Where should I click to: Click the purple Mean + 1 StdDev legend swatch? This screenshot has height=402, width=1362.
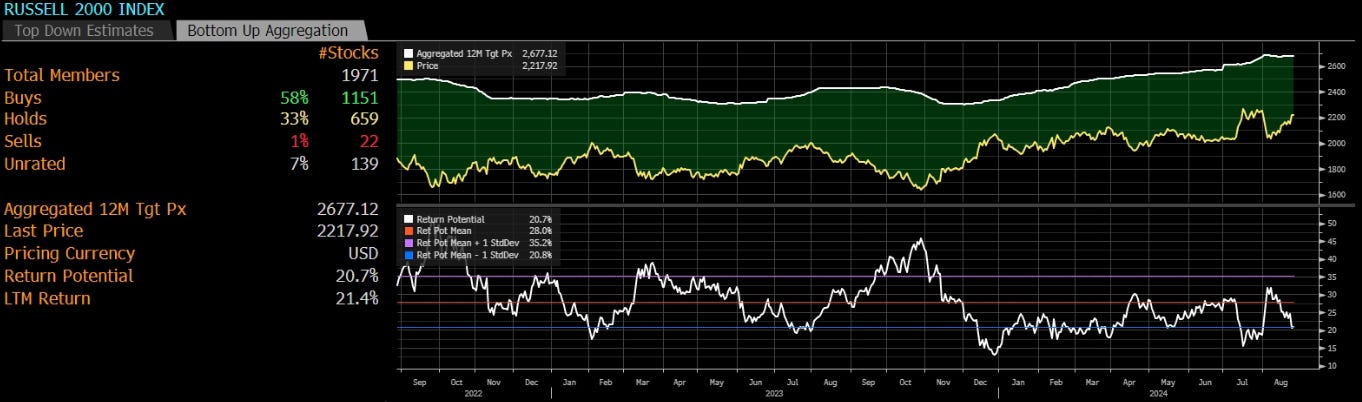point(408,243)
